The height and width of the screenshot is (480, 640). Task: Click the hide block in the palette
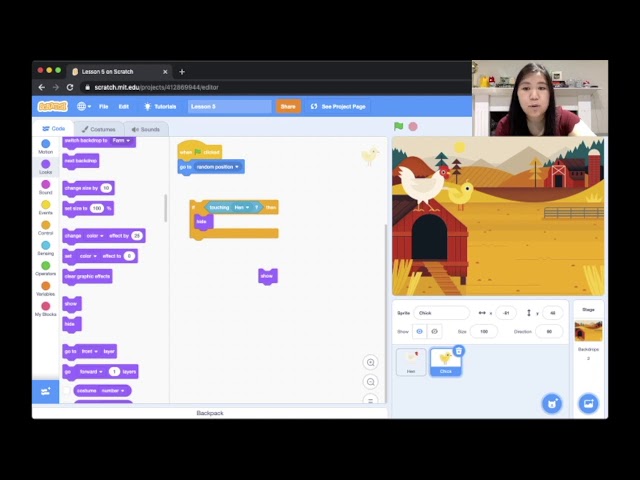coord(72,324)
